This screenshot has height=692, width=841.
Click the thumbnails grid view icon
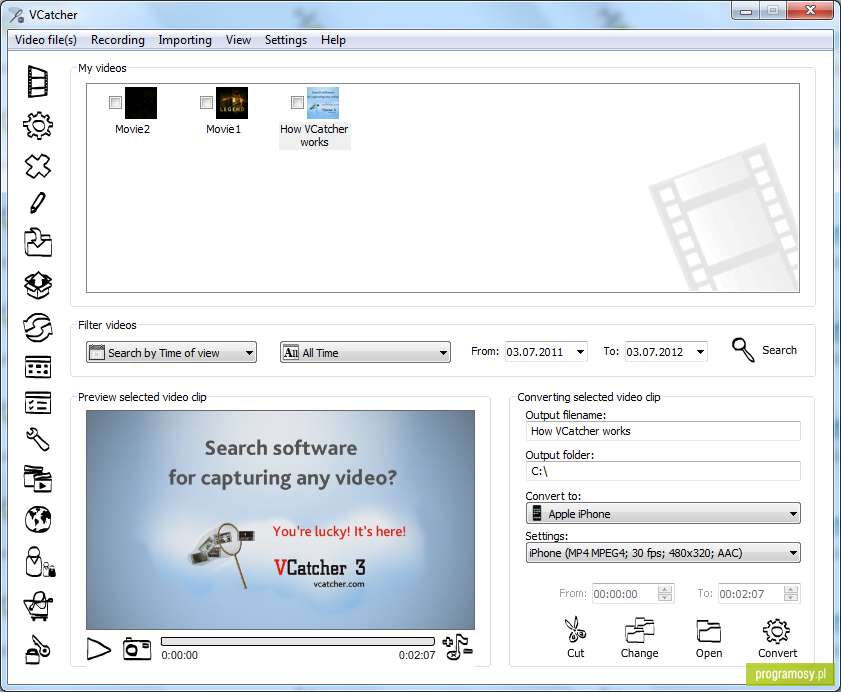click(x=38, y=367)
